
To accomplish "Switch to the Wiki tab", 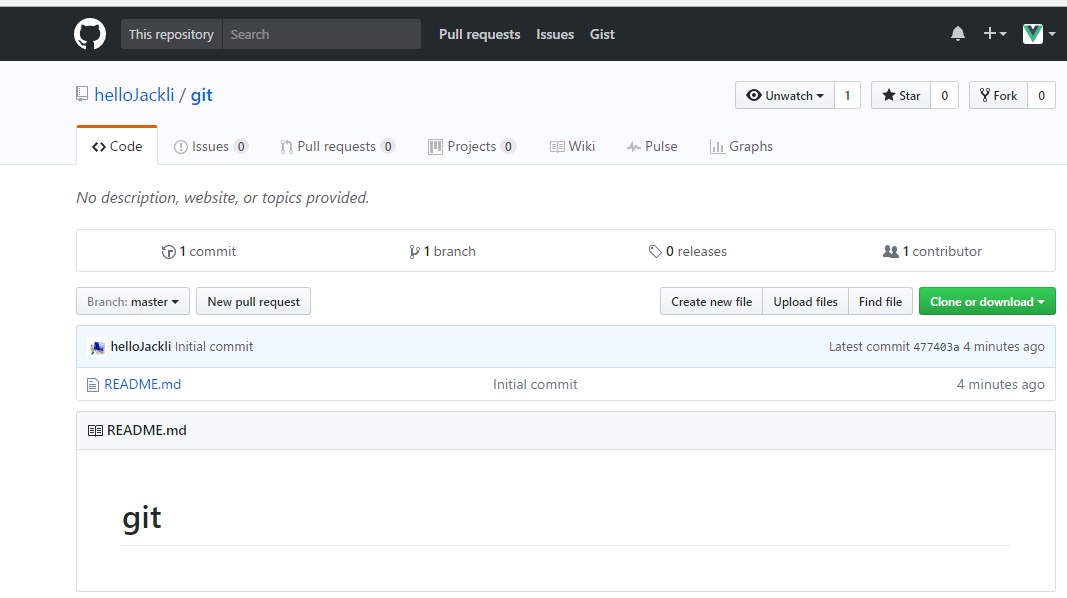I will pos(572,146).
